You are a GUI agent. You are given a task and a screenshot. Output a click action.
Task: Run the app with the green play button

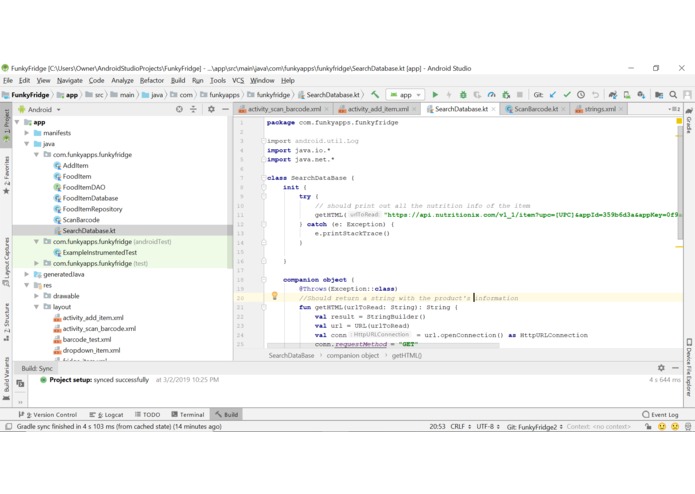point(435,94)
